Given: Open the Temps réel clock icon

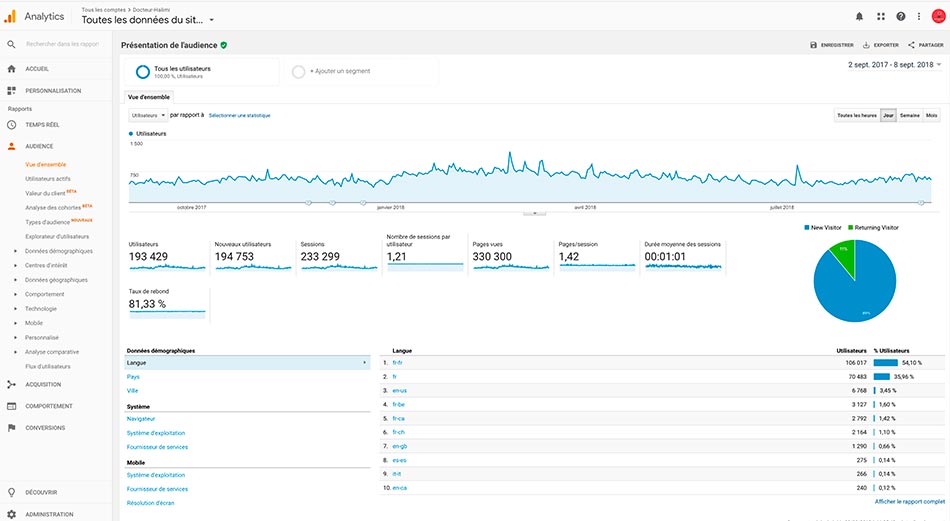Looking at the screenshot, I should pyautogui.click(x=12, y=125).
